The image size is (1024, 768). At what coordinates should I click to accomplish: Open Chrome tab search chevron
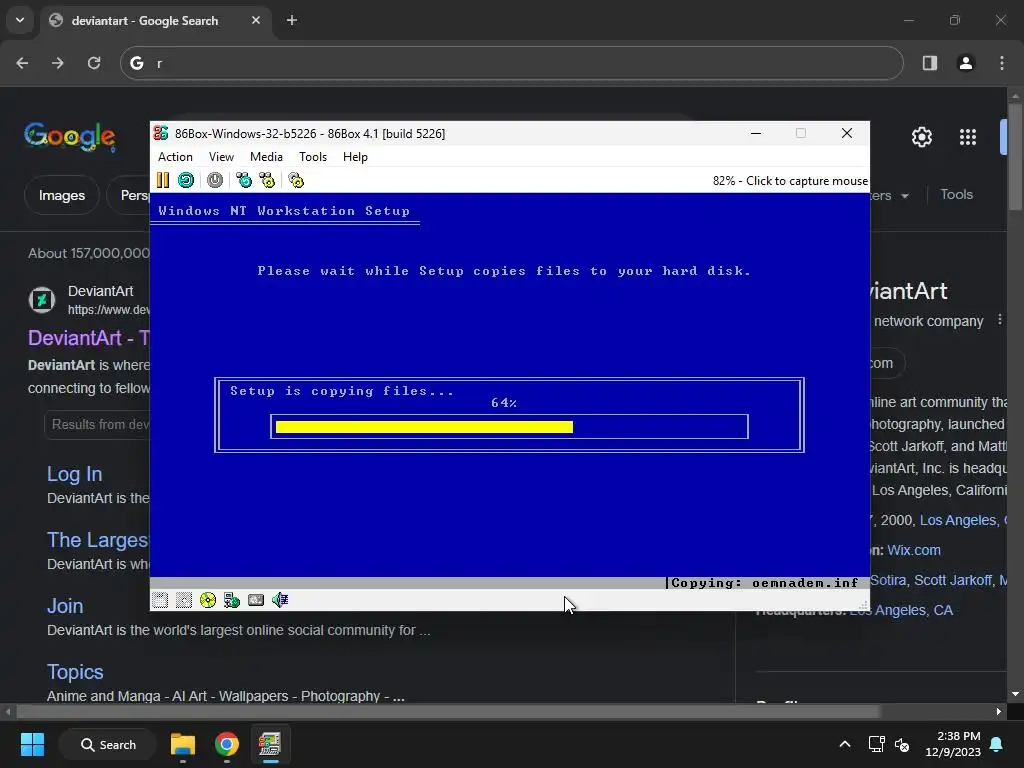pyautogui.click(x=20, y=20)
